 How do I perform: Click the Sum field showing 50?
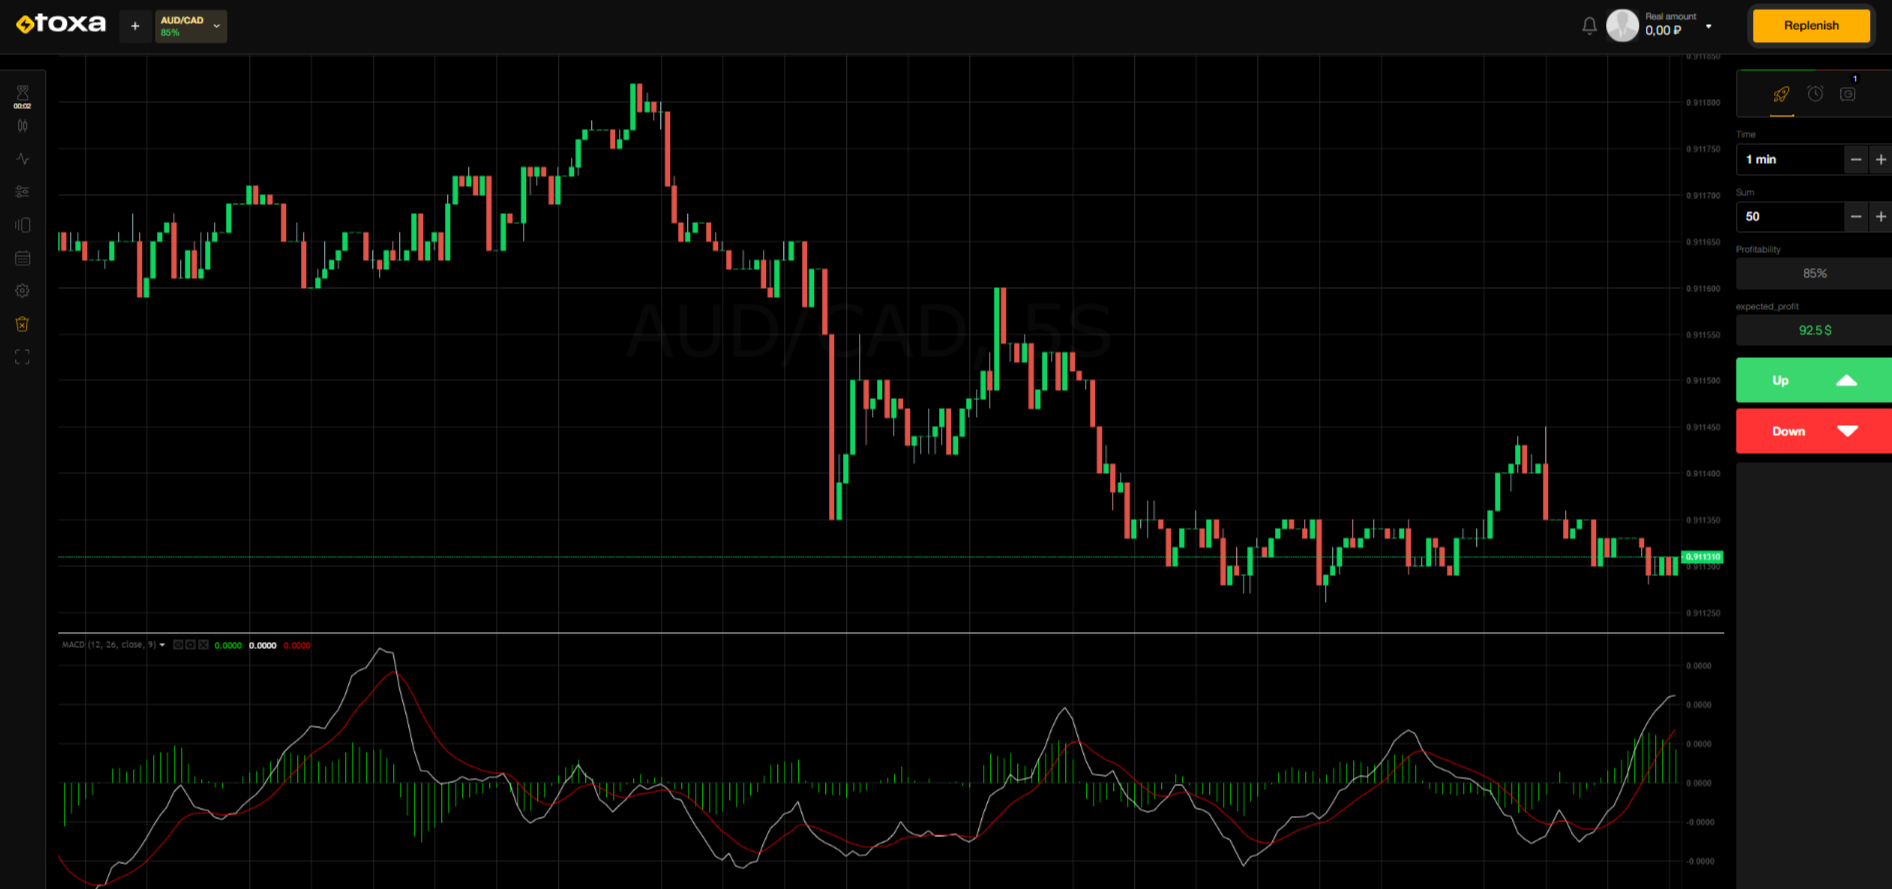pos(1790,216)
